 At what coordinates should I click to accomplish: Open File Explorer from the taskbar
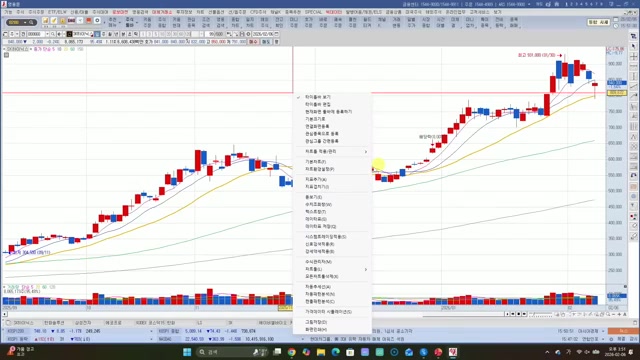point(321,352)
